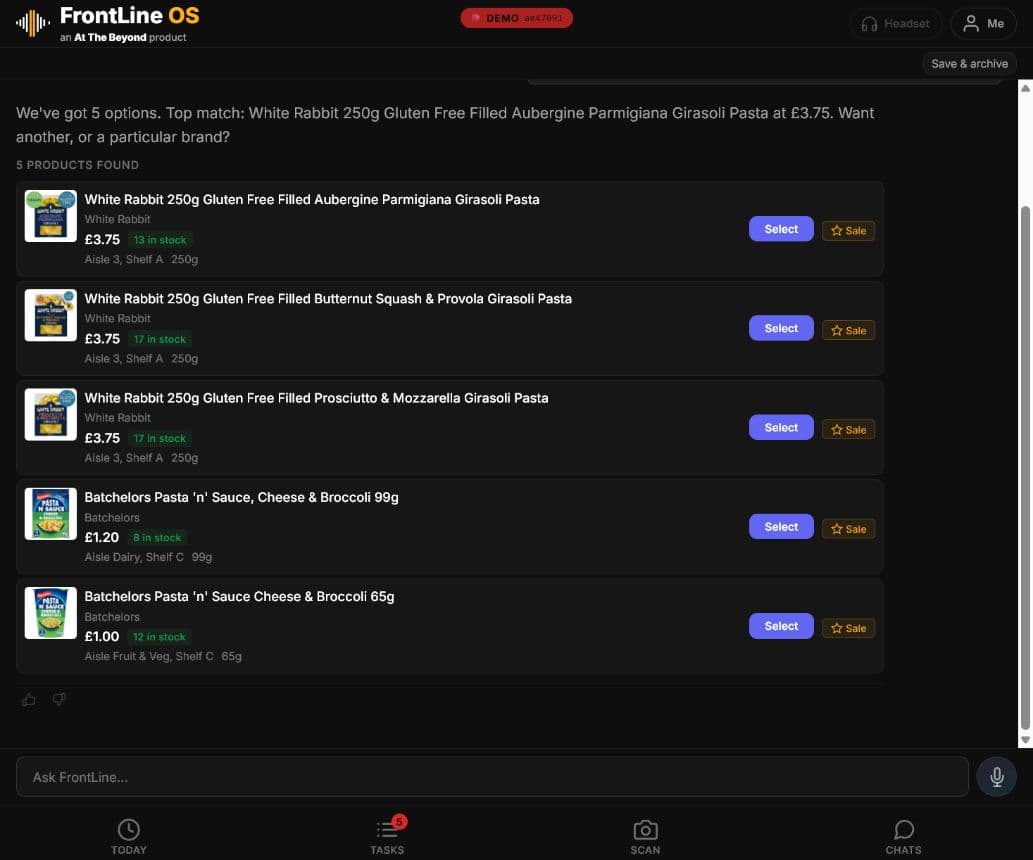
Task: Click the 5 PRODUCTS FOUND label
Action: click(78, 165)
